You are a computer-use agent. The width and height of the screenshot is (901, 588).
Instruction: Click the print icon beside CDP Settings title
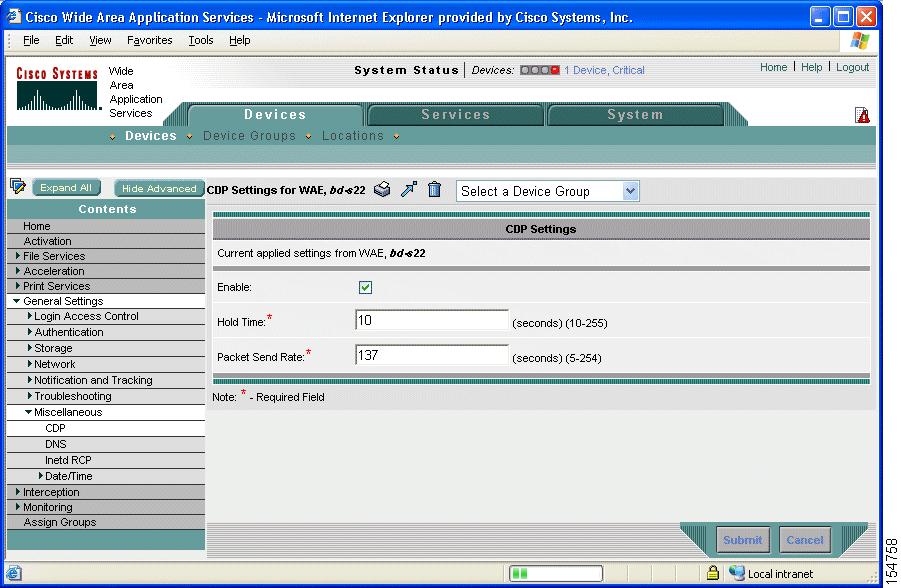coord(382,189)
